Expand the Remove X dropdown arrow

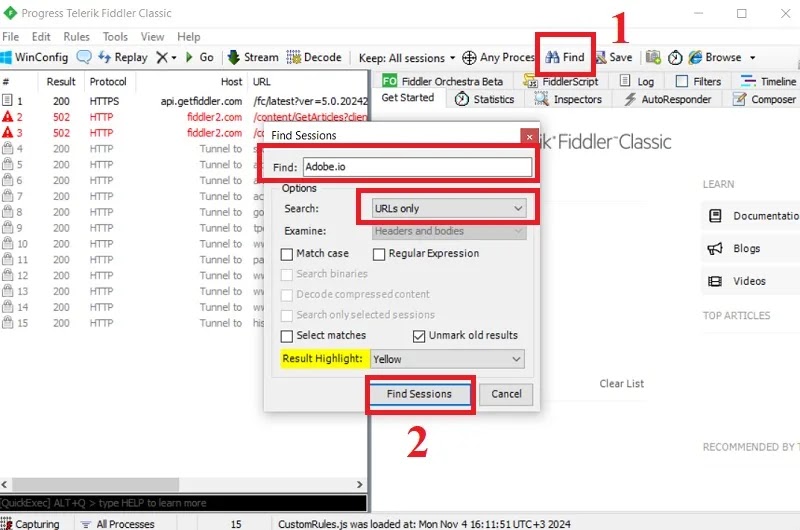click(x=174, y=58)
